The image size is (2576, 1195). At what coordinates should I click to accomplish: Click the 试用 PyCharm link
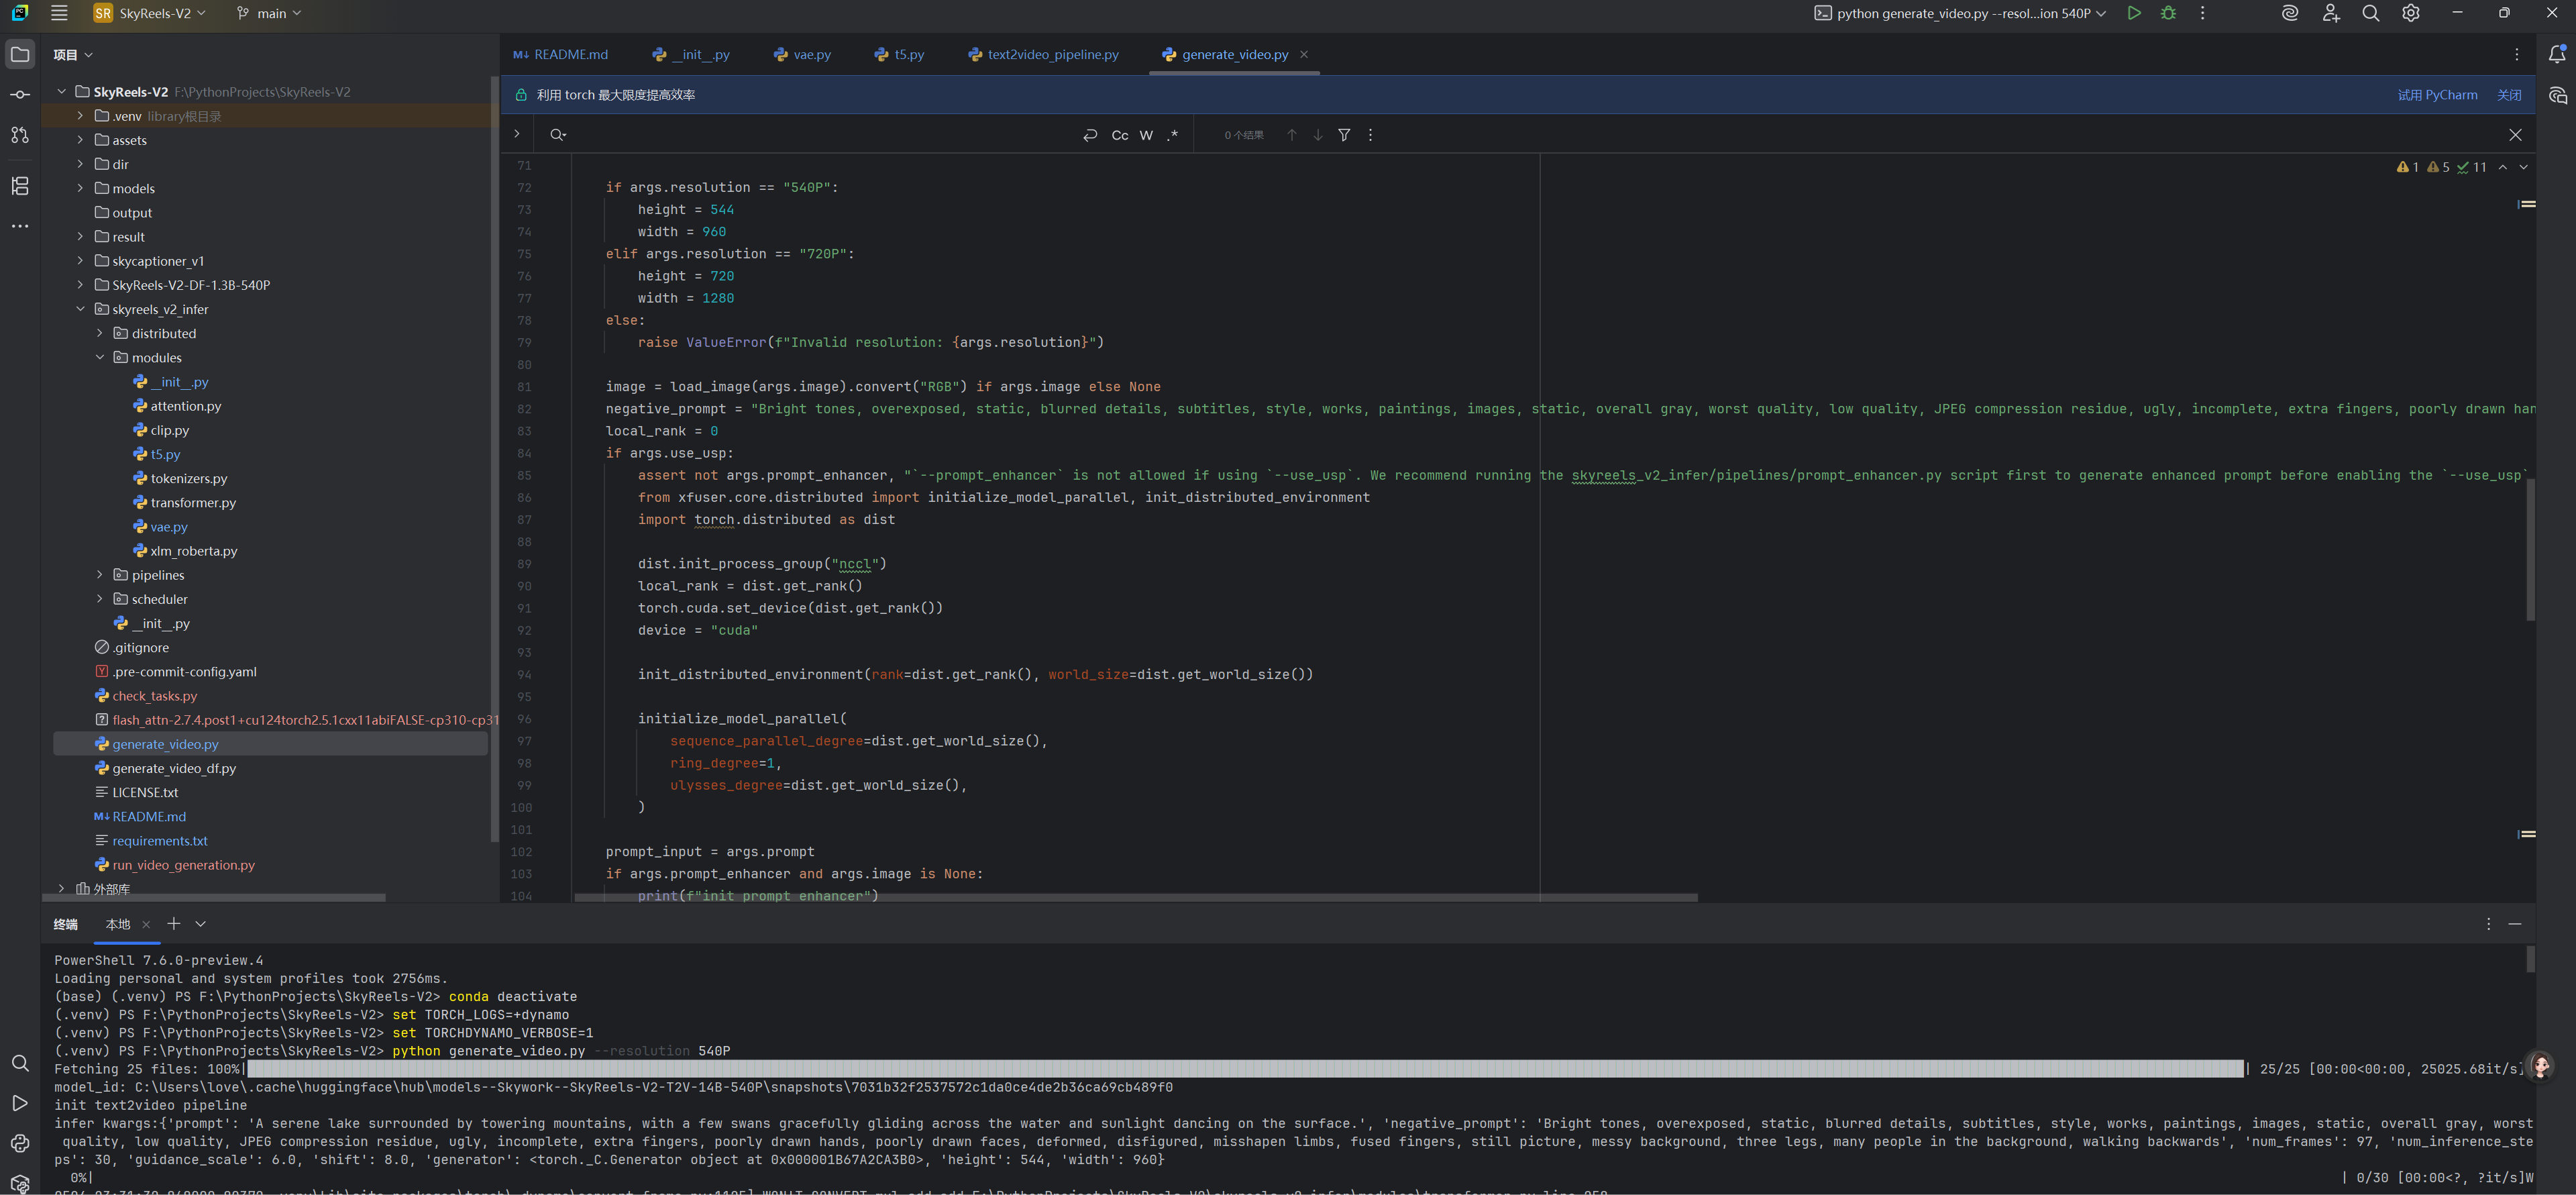point(2437,95)
